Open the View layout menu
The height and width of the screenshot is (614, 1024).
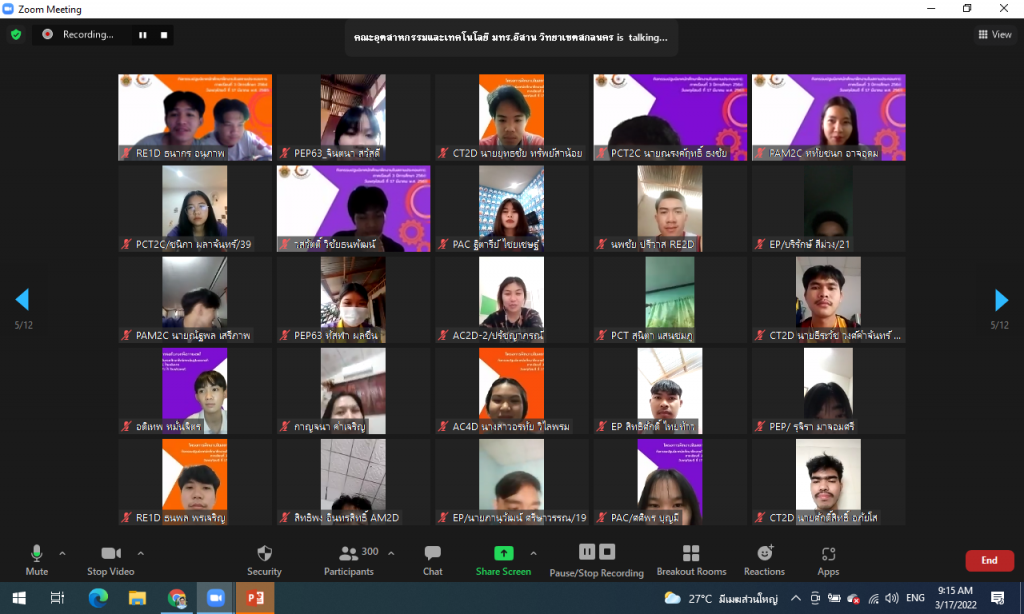[x=995, y=35]
